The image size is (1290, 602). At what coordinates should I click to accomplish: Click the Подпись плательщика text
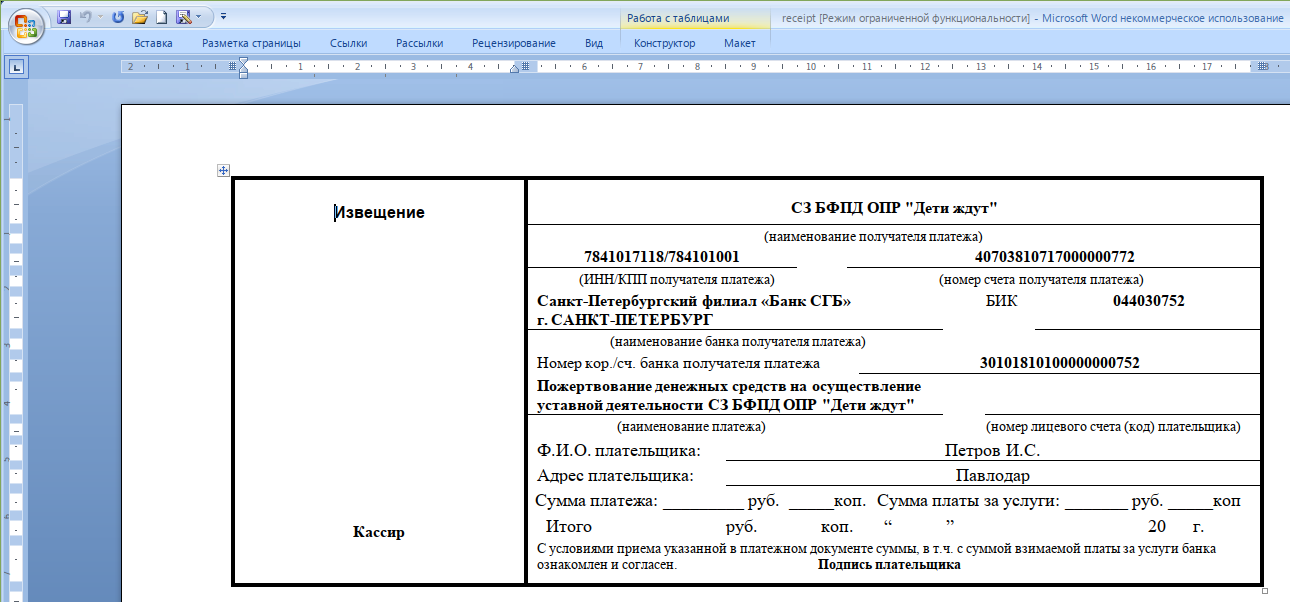click(x=889, y=565)
